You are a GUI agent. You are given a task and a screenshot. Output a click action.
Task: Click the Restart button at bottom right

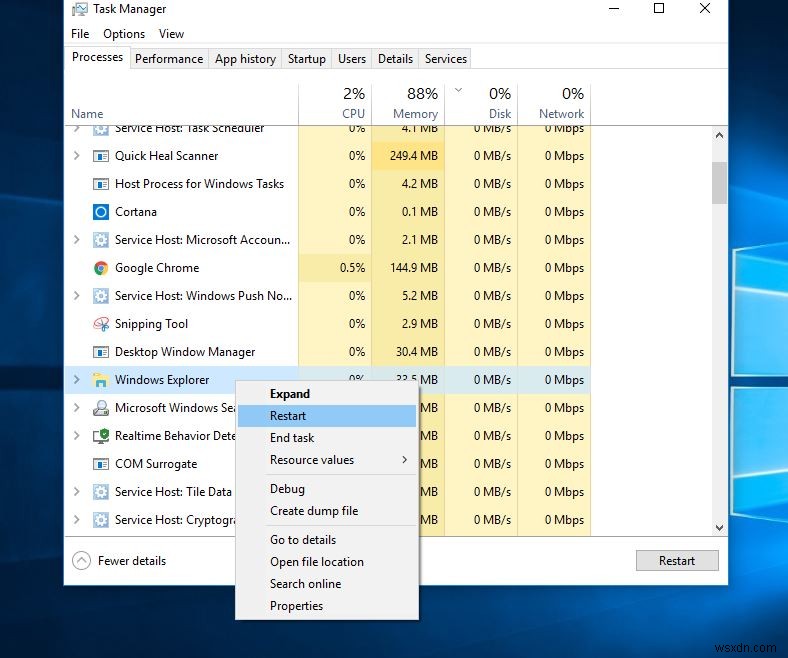[x=677, y=560]
